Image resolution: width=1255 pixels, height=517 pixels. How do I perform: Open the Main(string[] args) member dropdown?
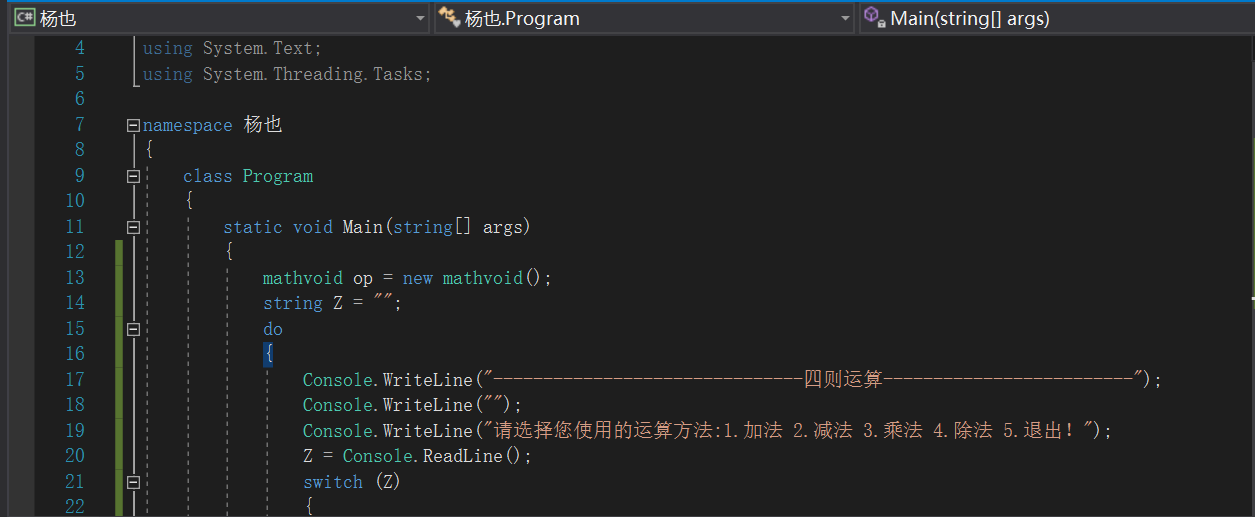1056,18
